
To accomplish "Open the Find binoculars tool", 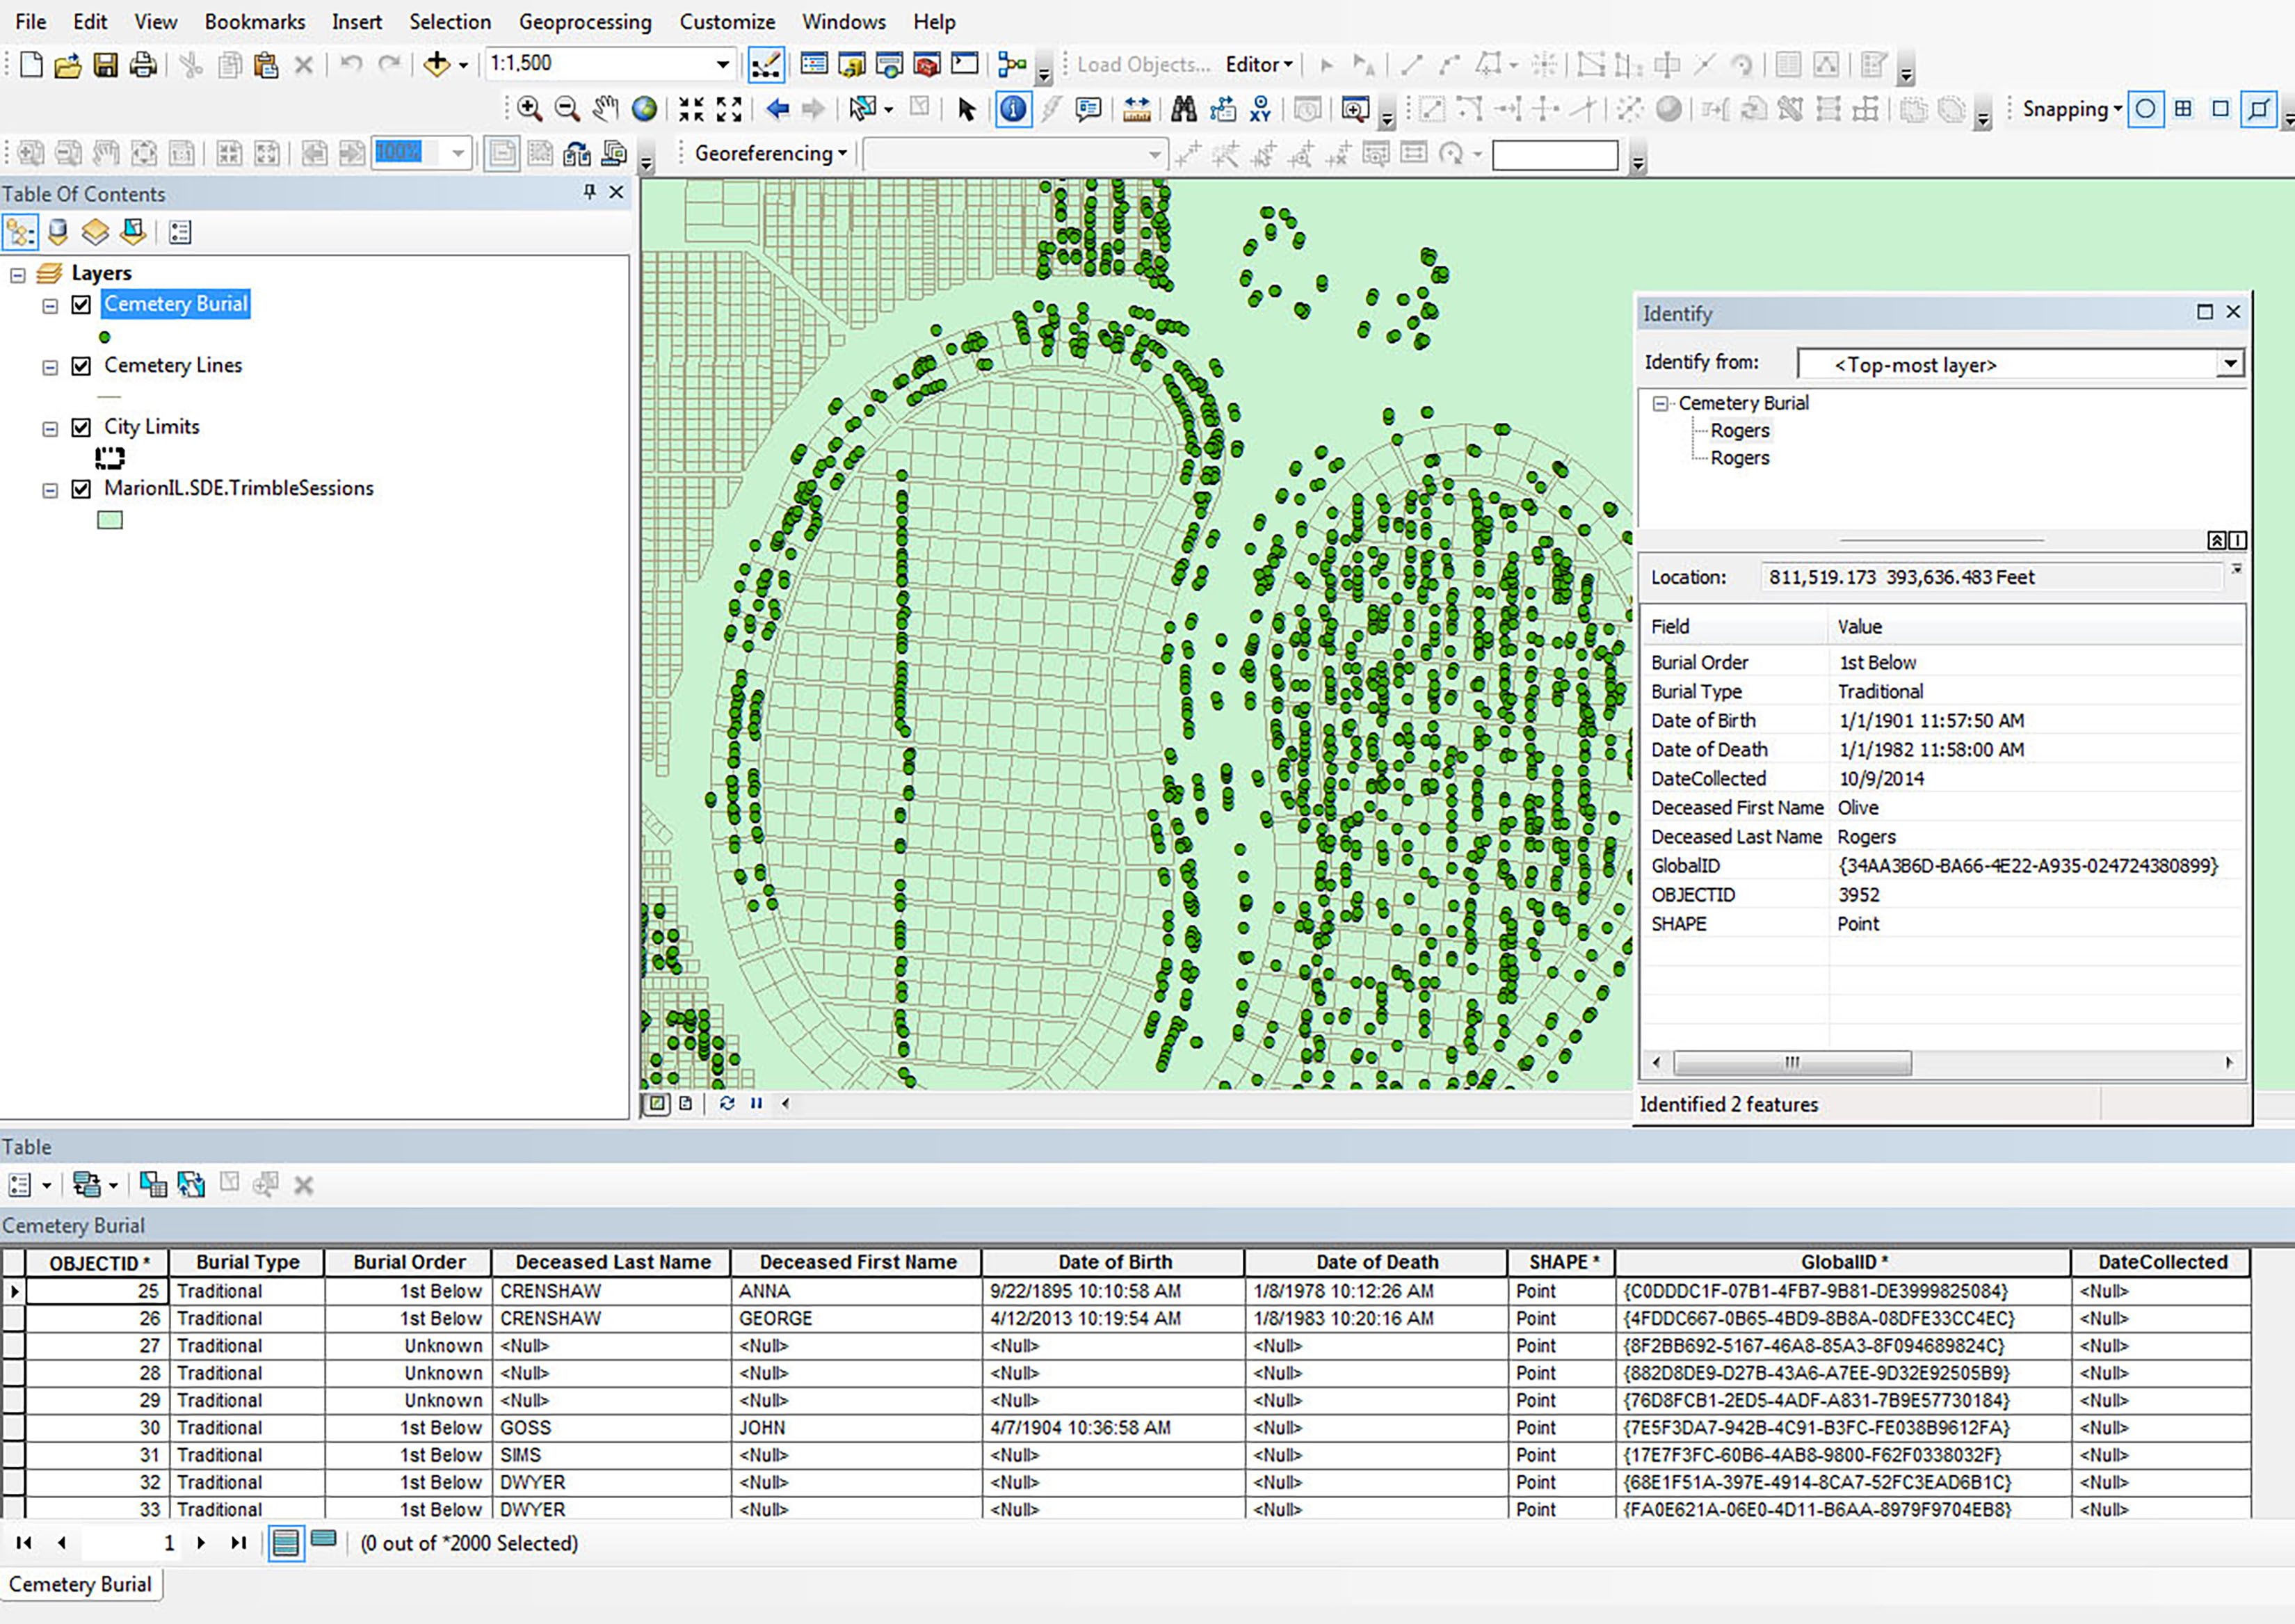I will [x=1183, y=109].
